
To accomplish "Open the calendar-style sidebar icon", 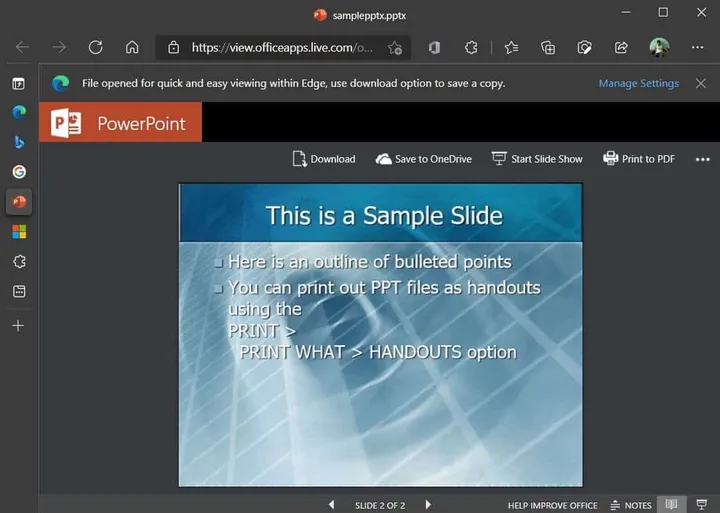I will (19, 291).
